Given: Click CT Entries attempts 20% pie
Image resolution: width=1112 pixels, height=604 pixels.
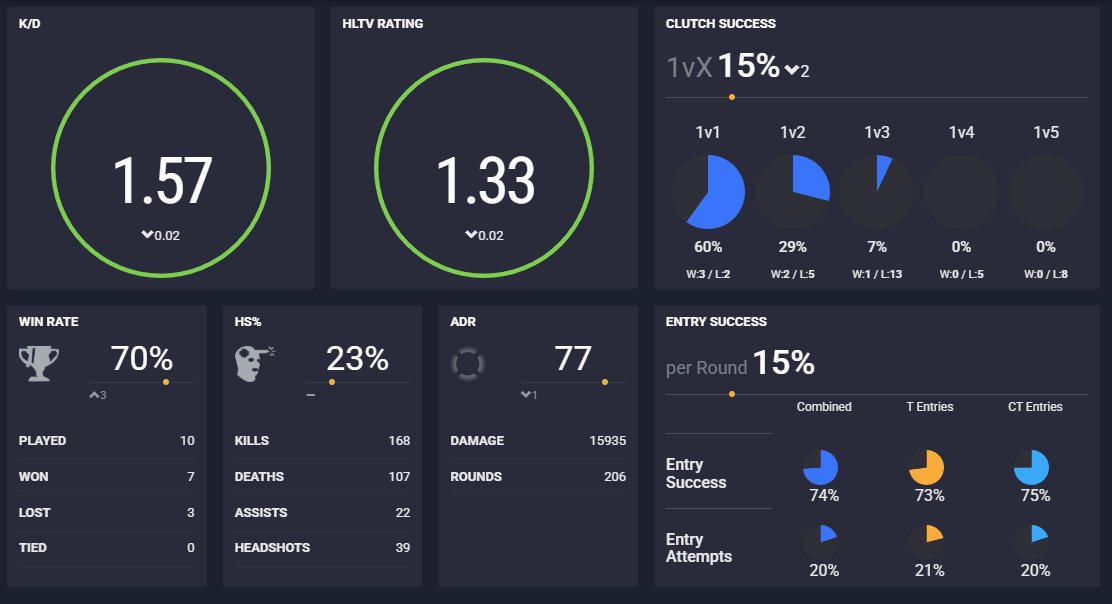Looking at the screenshot, I should click(x=1031, y=542).
